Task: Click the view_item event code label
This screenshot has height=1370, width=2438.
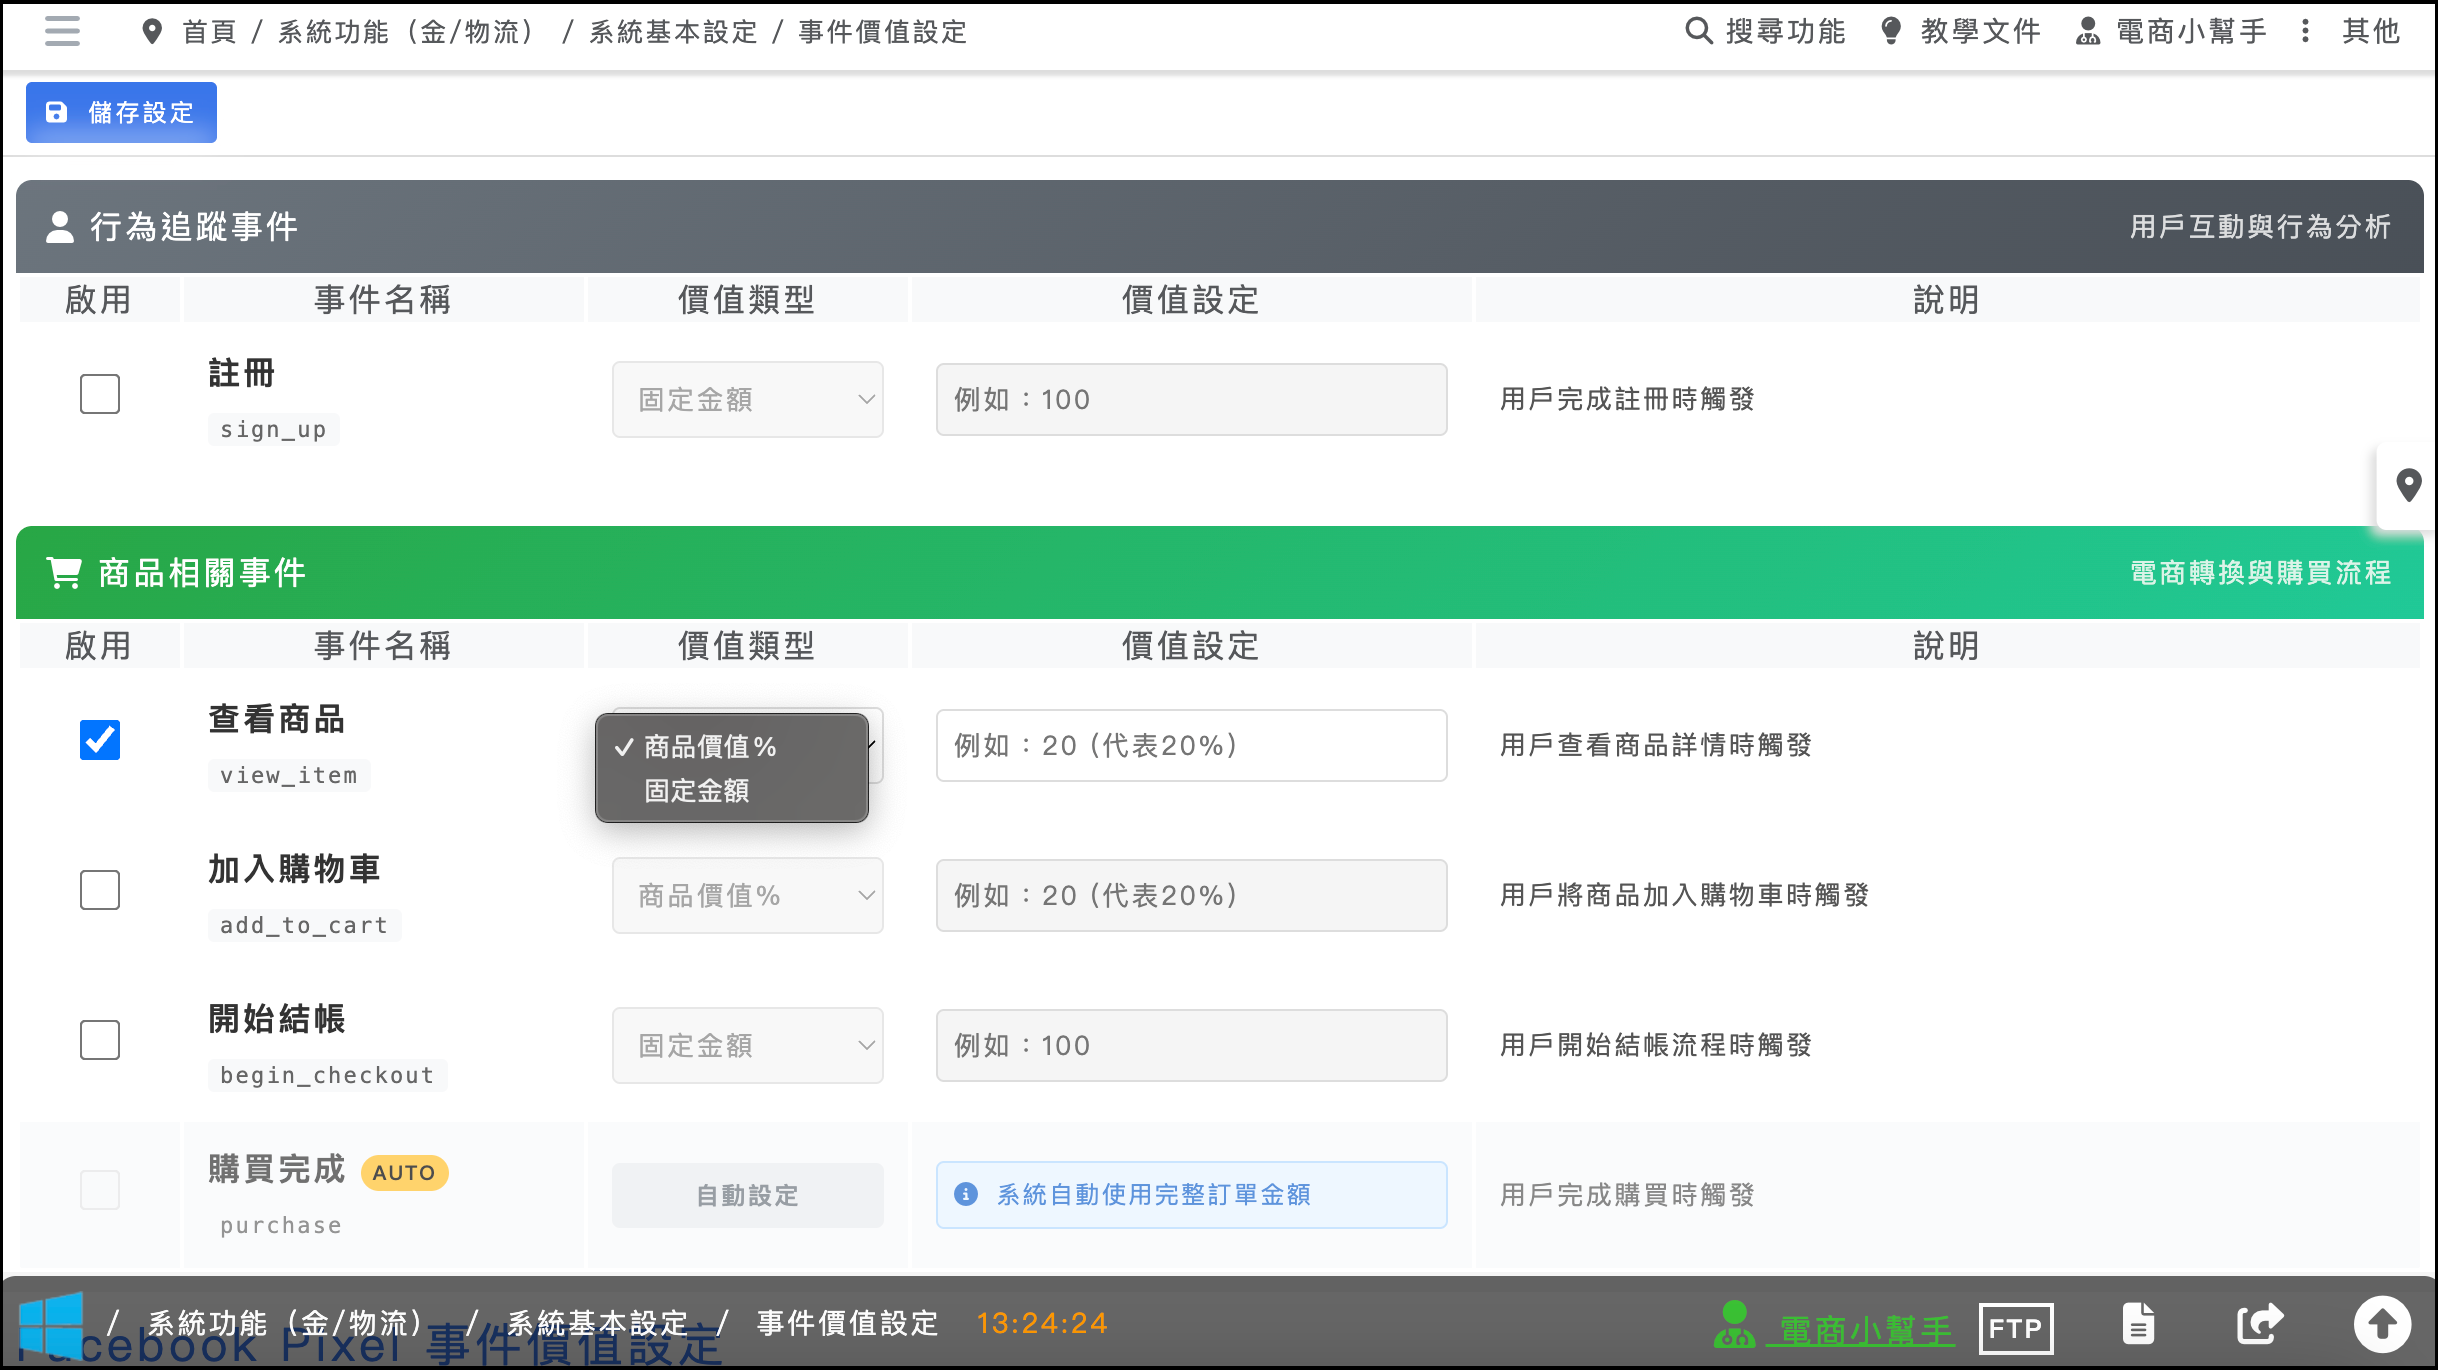Action: click(289, 775)
